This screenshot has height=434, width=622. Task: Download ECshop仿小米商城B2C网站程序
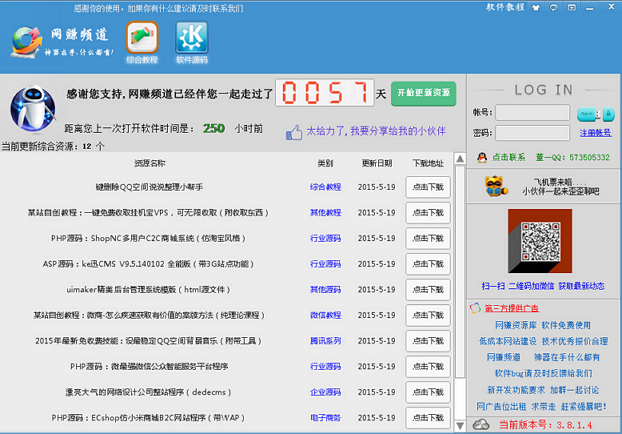tap(428, 418)
